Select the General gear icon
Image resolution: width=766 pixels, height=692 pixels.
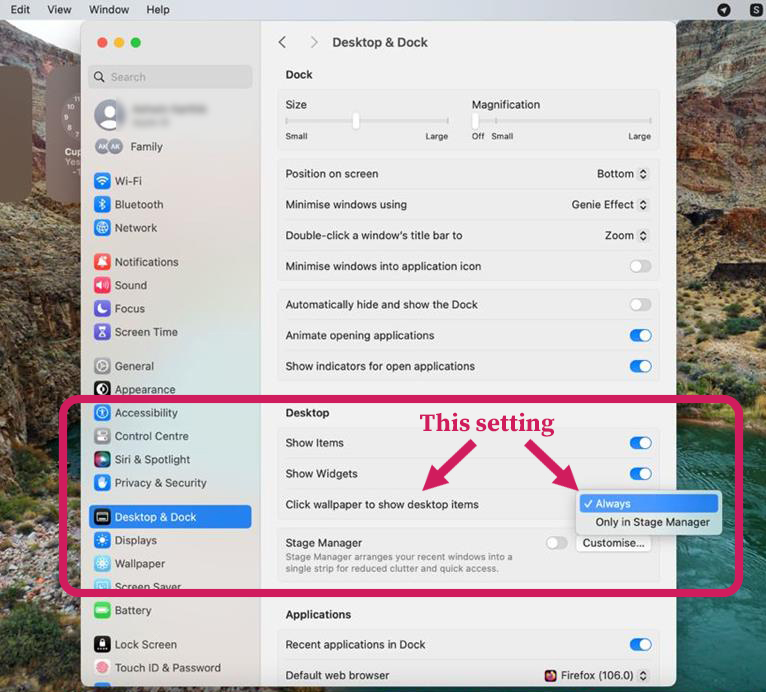(102, 366)
